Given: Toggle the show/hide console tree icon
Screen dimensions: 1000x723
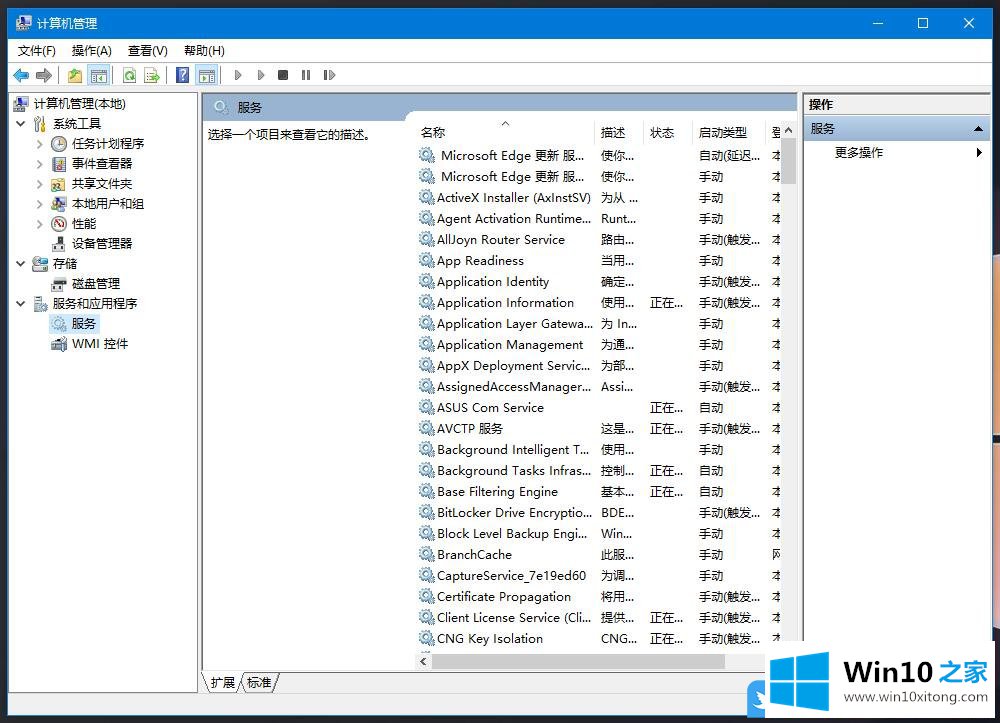Looking at the screenshot, I should point(99,75).
